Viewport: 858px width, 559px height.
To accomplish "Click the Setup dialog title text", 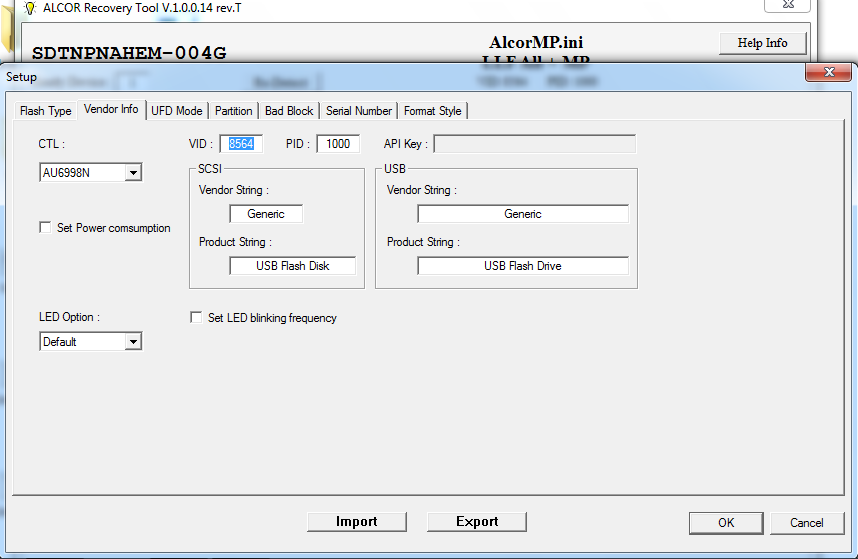I will (21, 77).
